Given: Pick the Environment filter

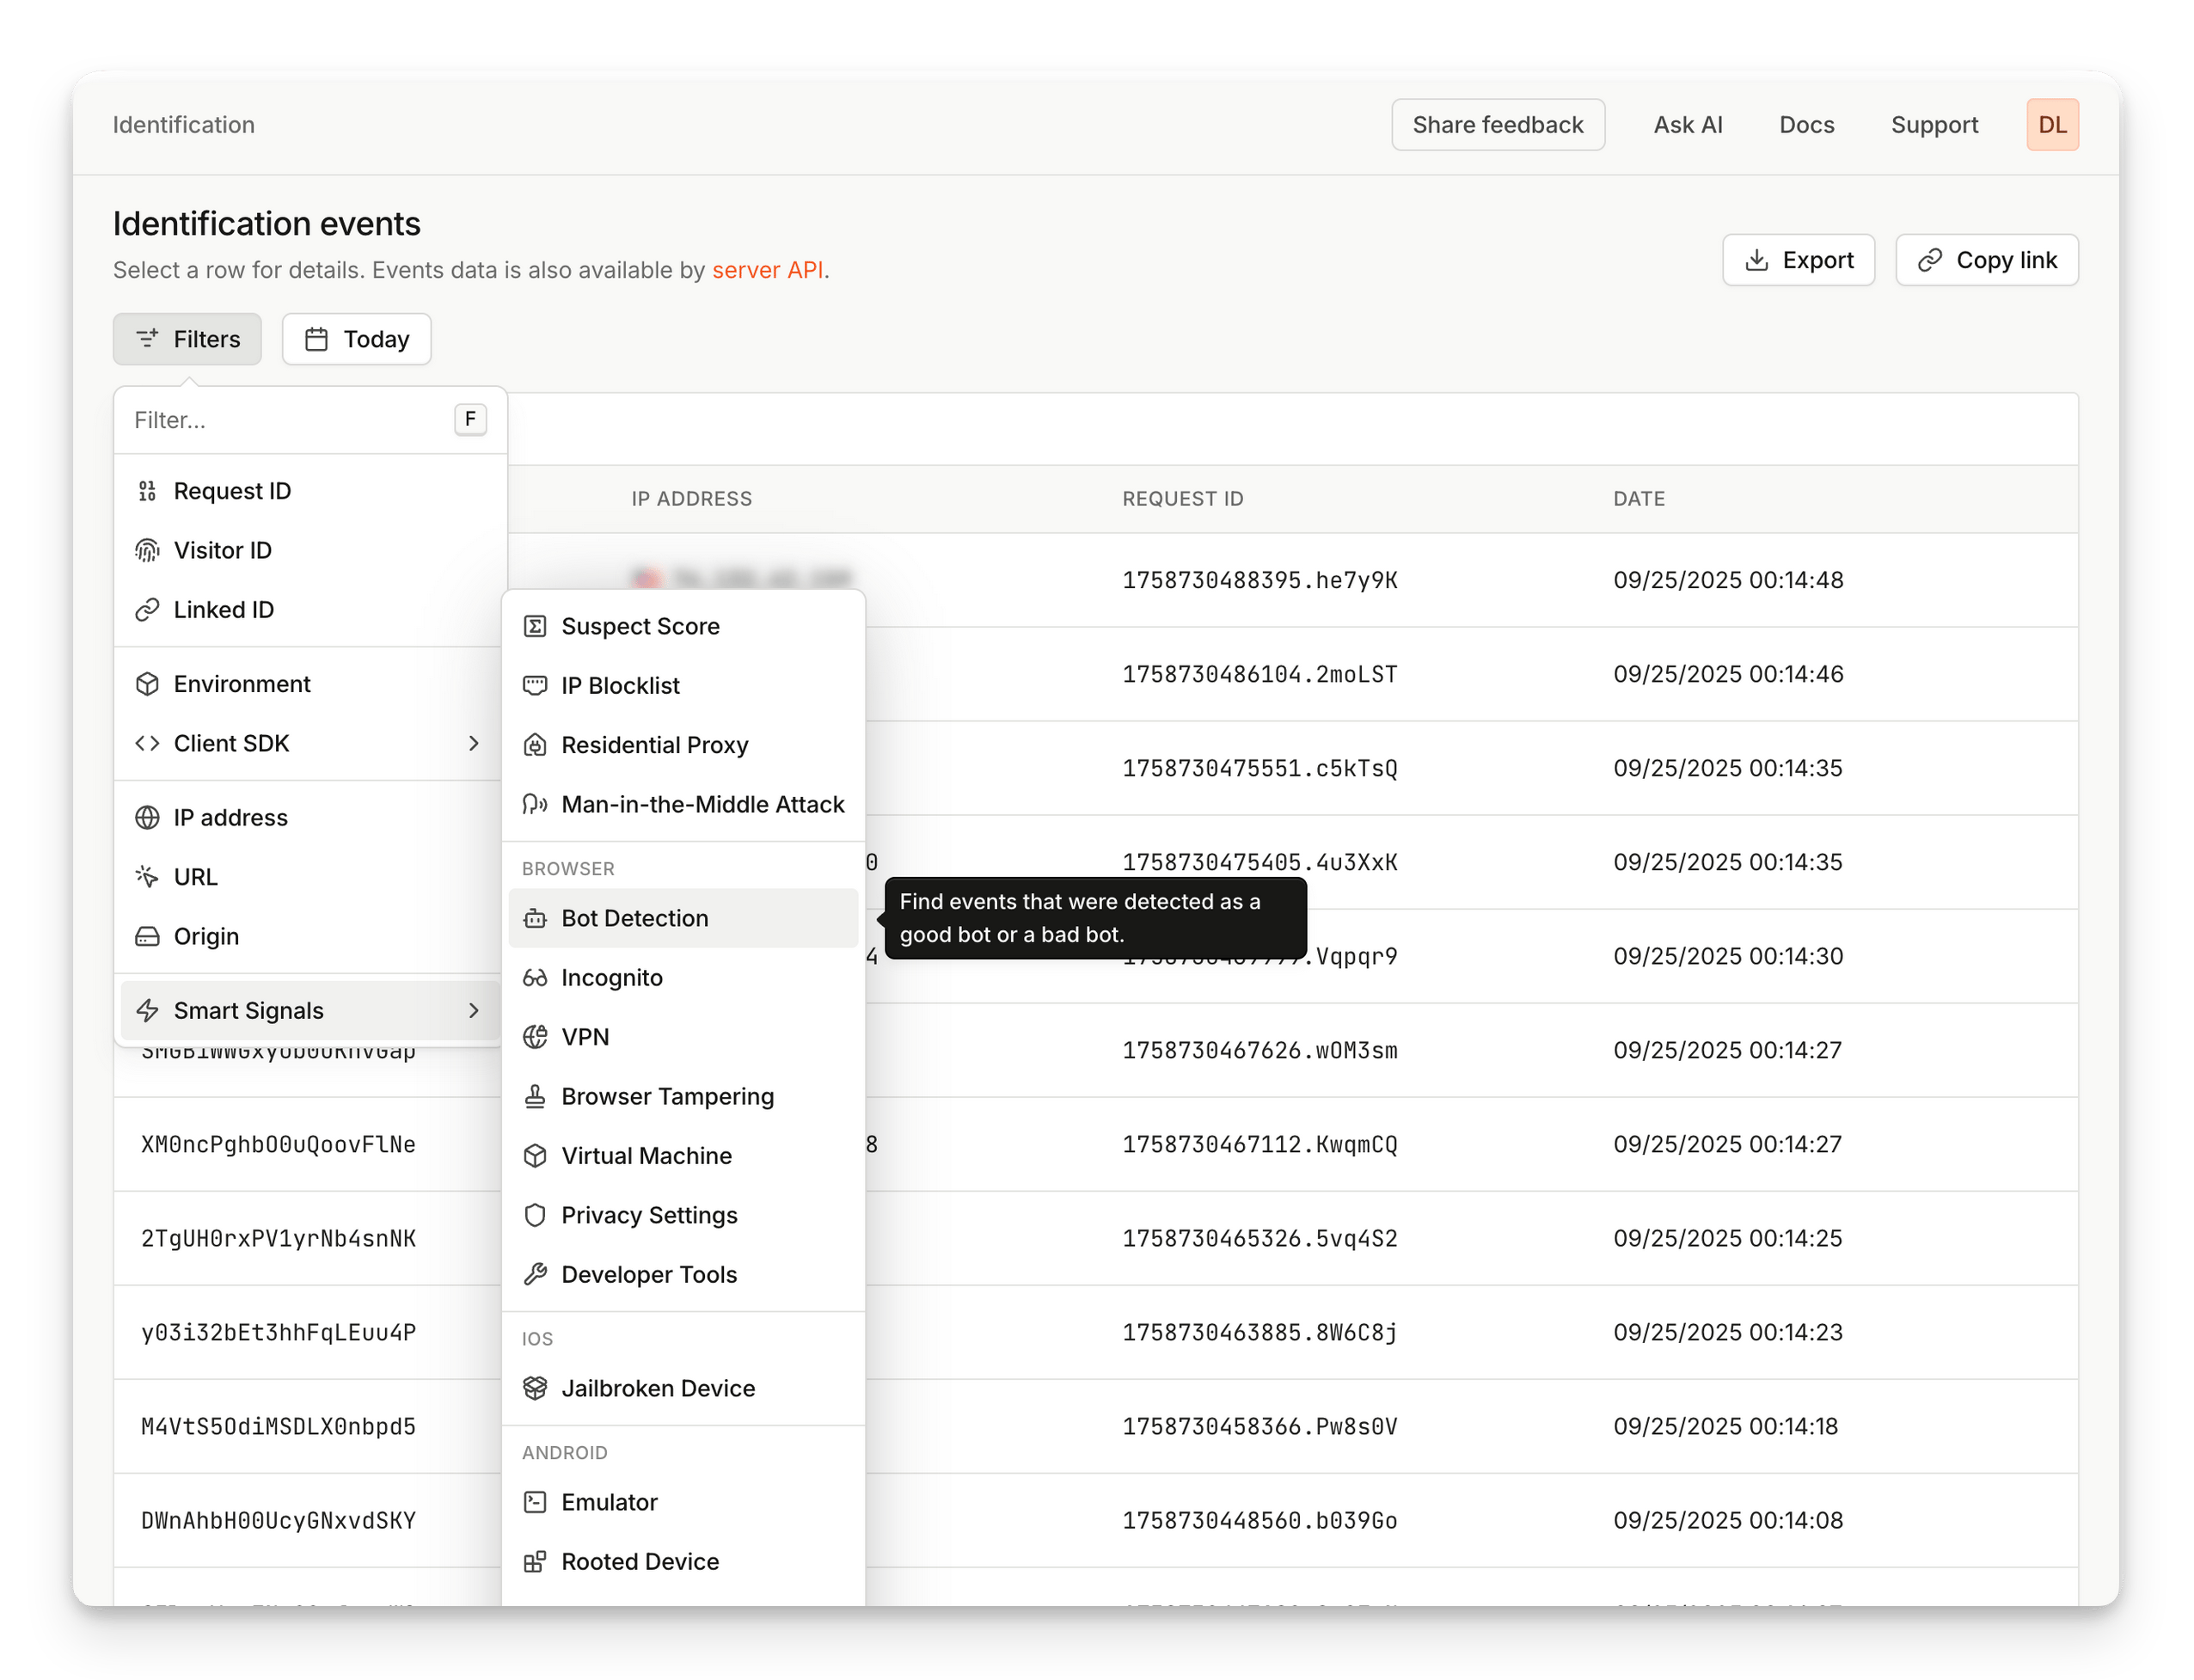Looking at the screenshot, I should point(310,684).
